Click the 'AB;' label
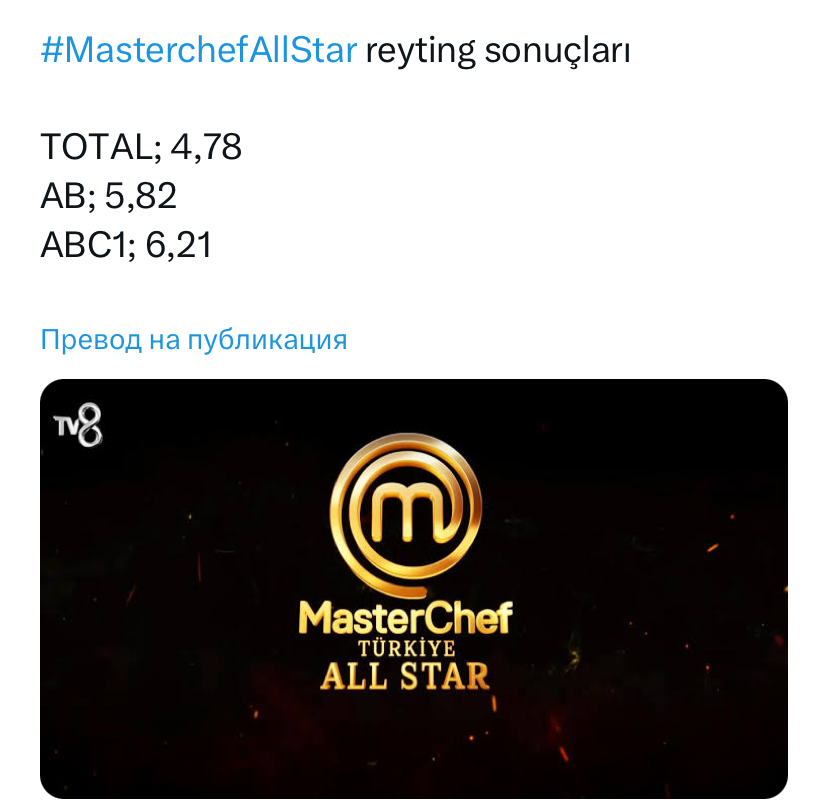Viewport: 828px width, 811px height. pos(68,196)
